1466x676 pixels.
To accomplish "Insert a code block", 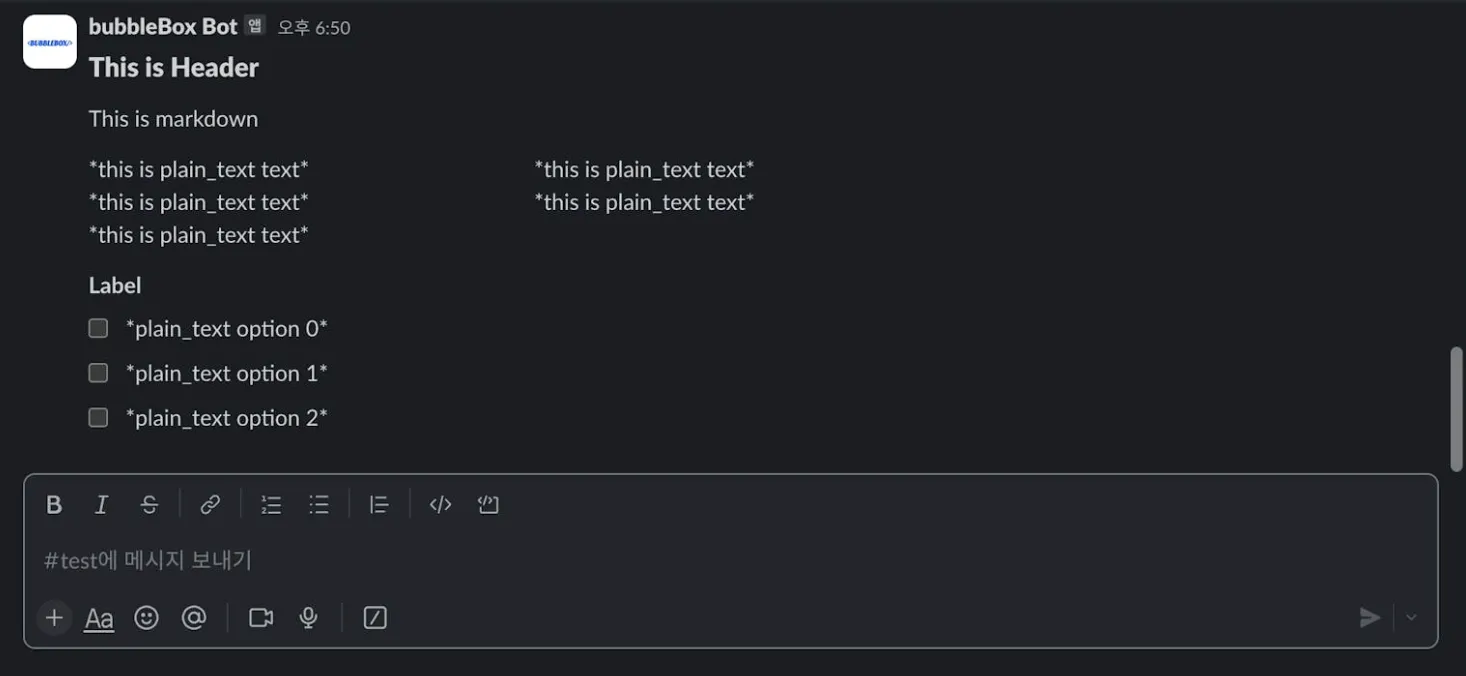I will coord(488,505).
